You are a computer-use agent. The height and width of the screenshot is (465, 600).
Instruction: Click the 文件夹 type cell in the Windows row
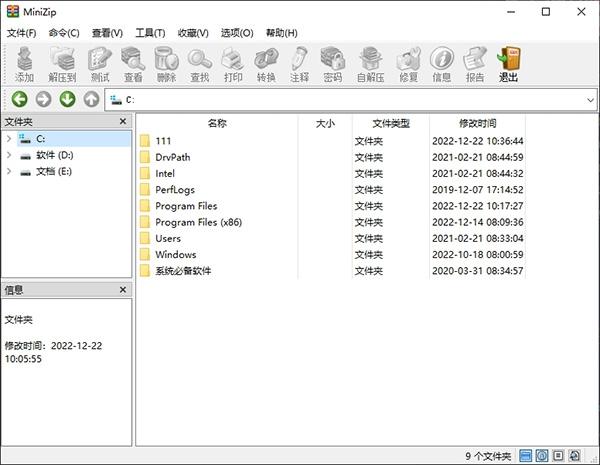[x=368, y=255]
